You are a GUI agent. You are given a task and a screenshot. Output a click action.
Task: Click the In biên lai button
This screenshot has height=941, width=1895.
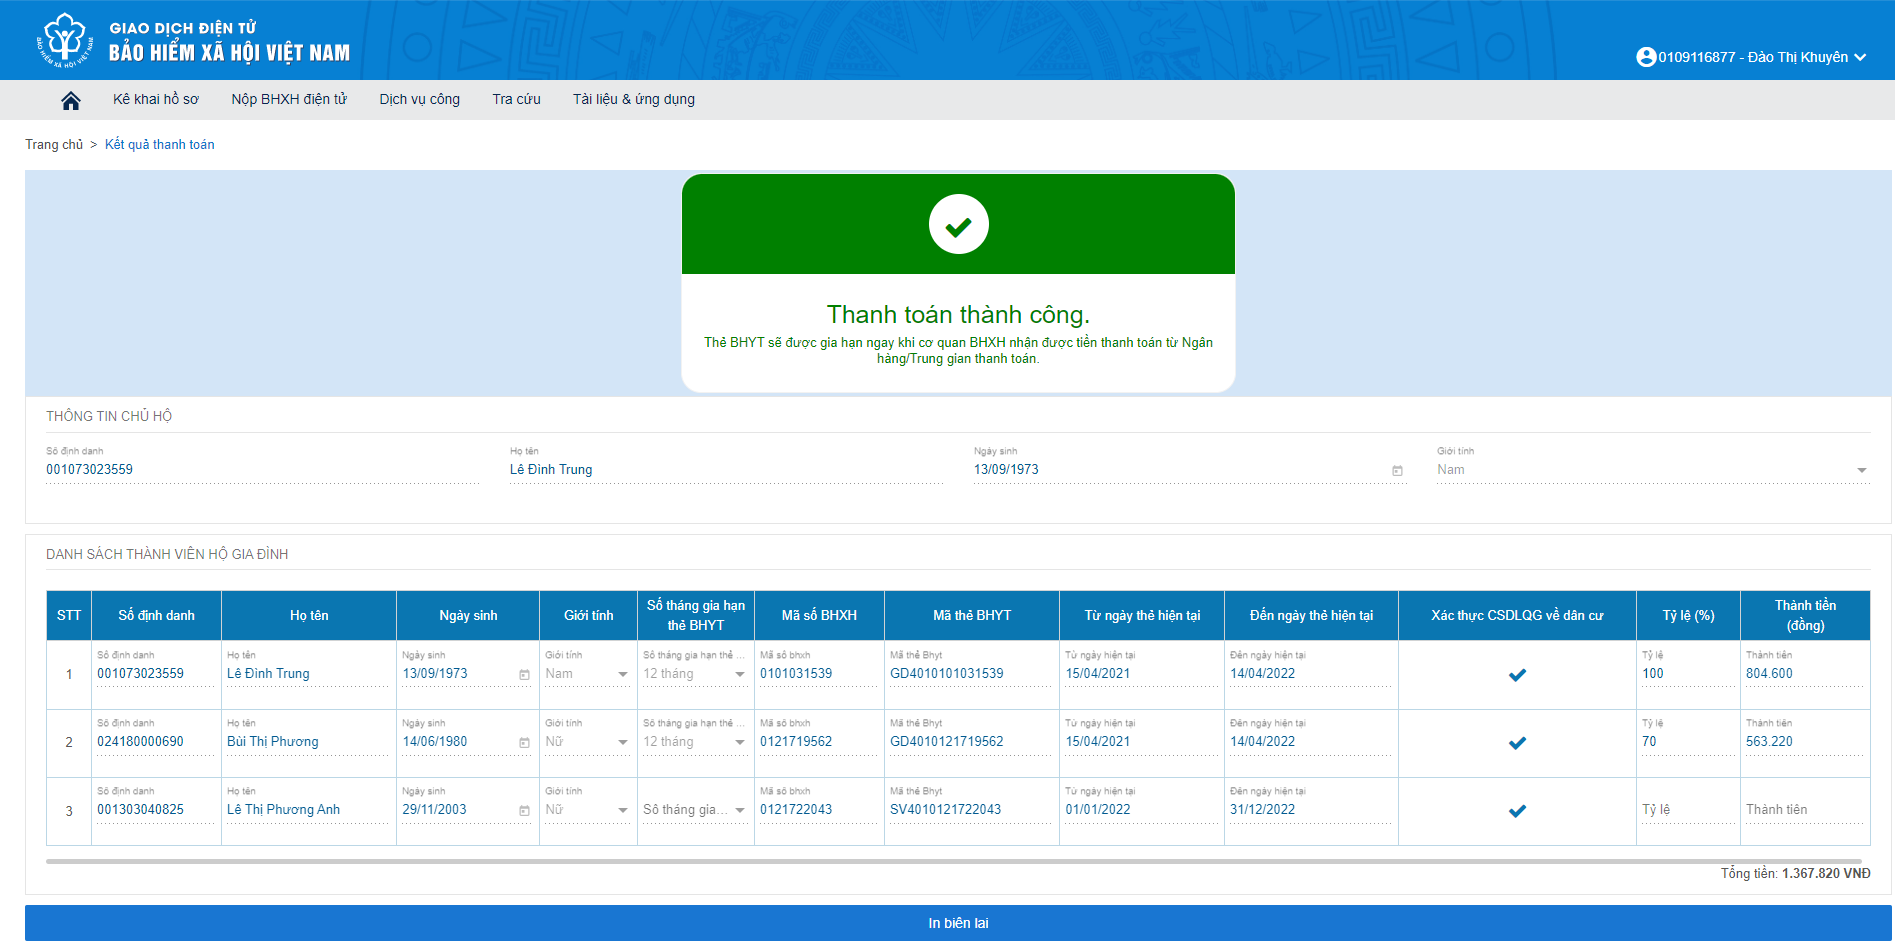[957, 923]
